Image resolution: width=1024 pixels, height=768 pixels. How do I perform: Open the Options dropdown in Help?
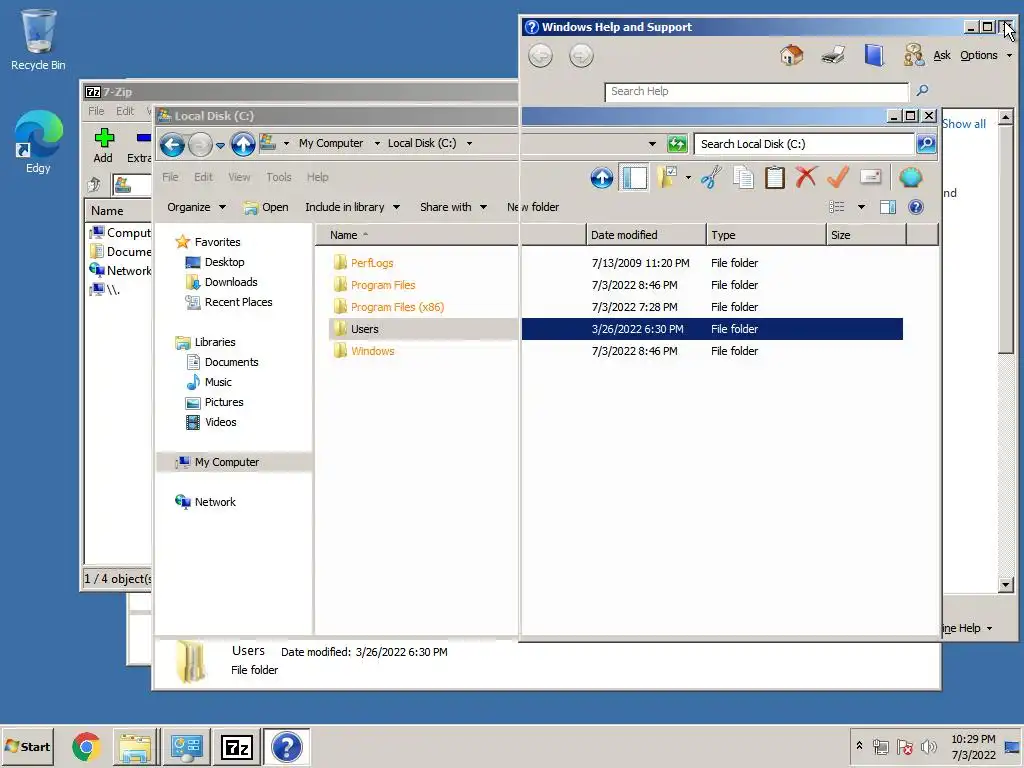(986, 56)
